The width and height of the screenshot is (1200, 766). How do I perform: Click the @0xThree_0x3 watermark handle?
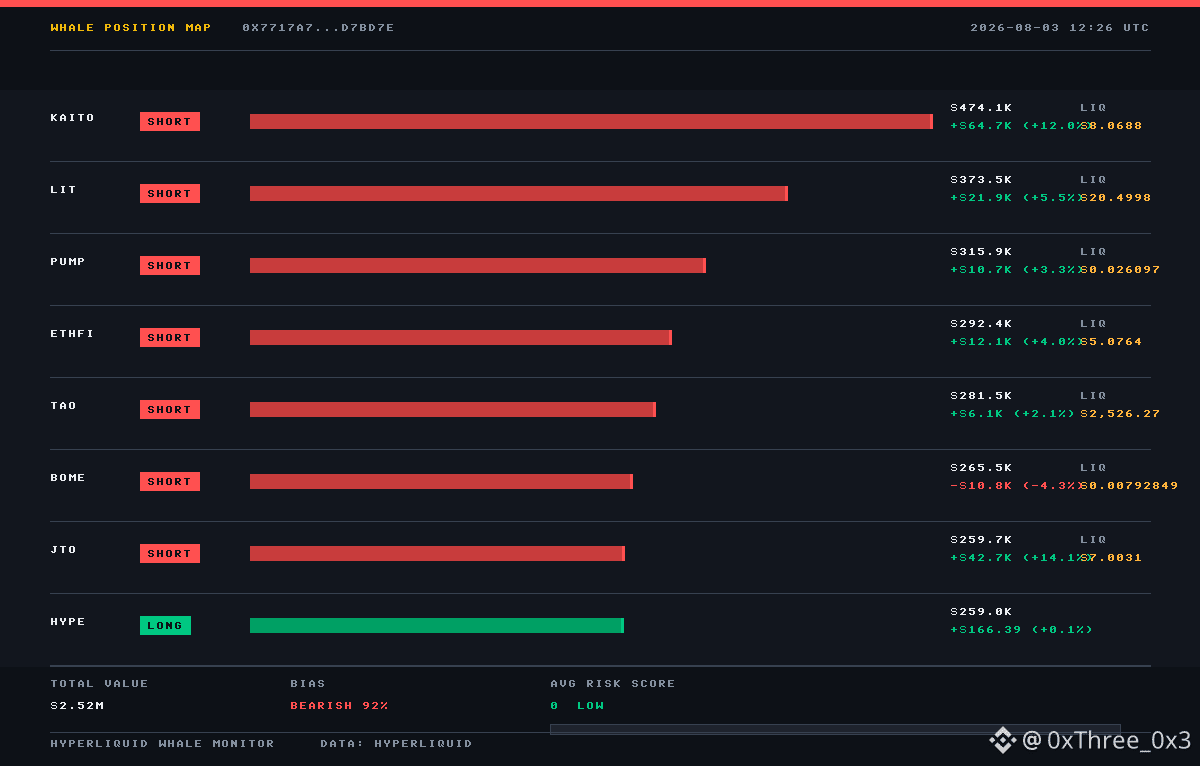[x=1107, y=740]
